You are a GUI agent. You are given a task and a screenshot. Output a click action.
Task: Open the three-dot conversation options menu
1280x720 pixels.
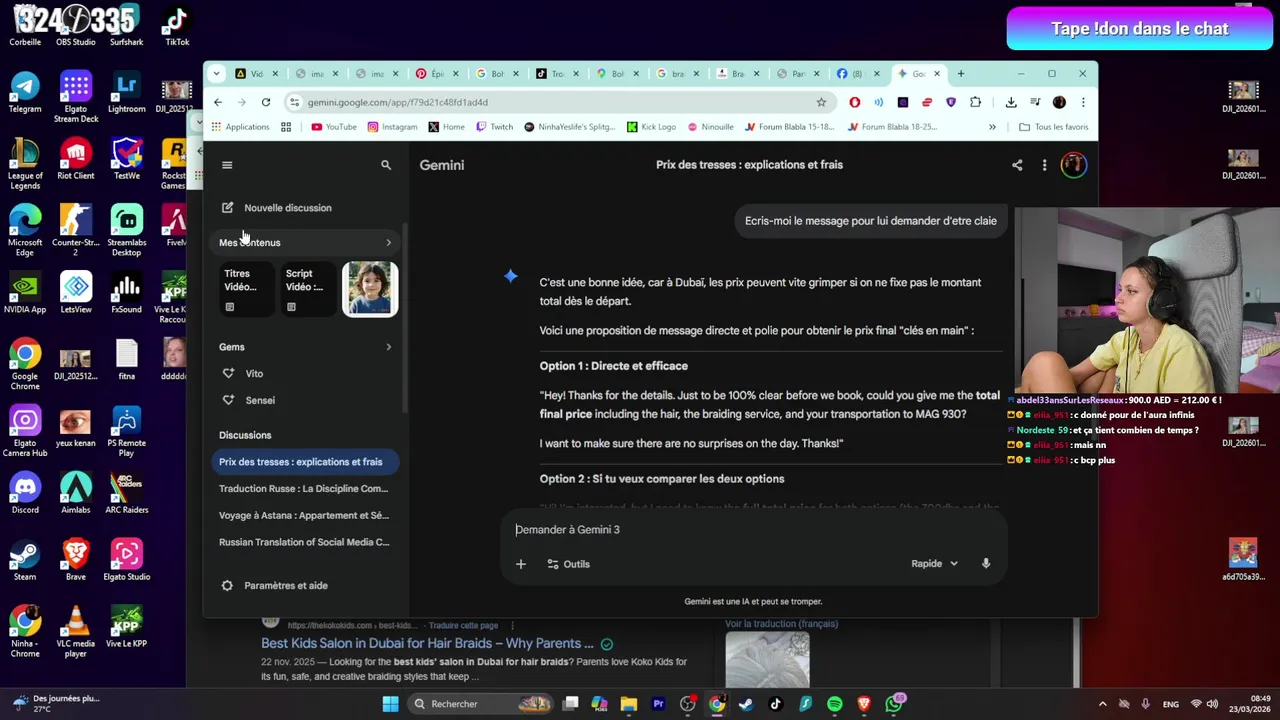(x=1044, y=165)
